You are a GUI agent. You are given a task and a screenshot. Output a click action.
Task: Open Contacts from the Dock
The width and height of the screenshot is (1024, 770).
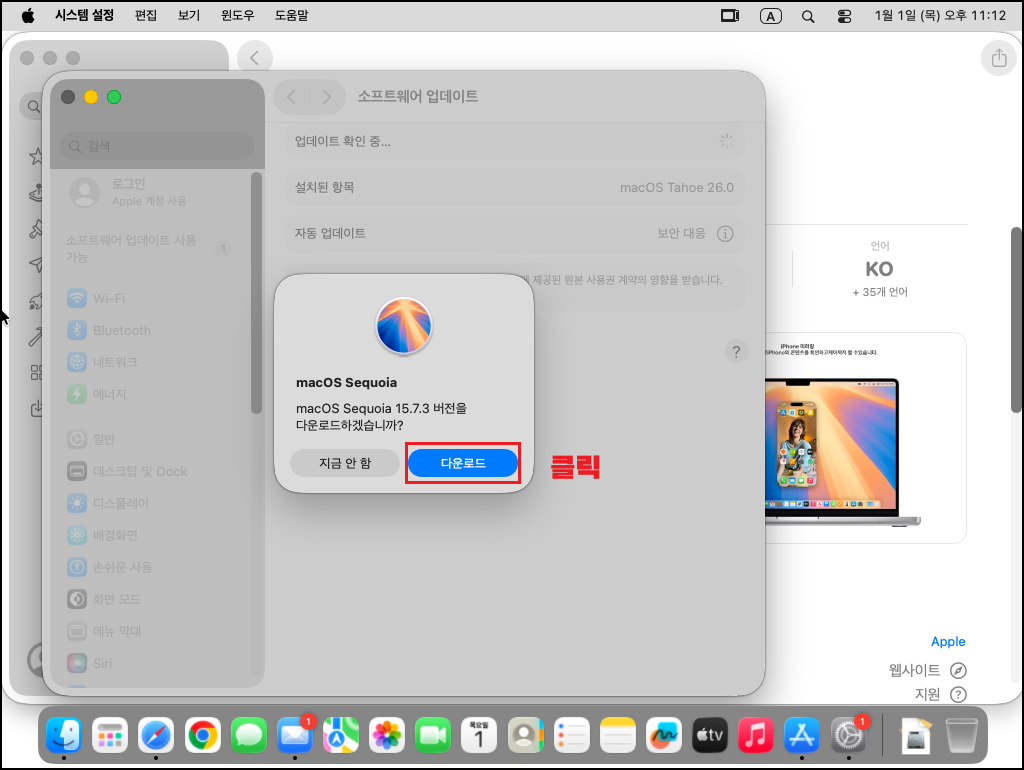(x=526, y=735)
